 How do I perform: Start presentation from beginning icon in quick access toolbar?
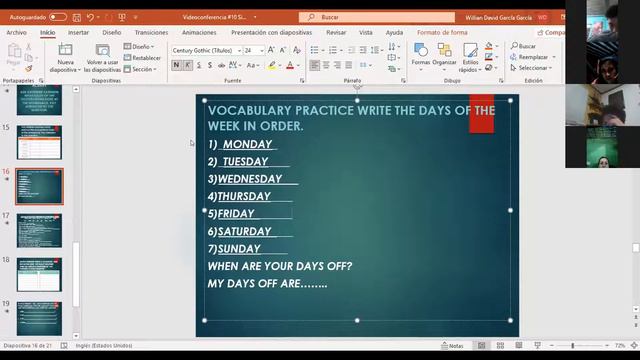pyautogui.click(x=122, y=17)
